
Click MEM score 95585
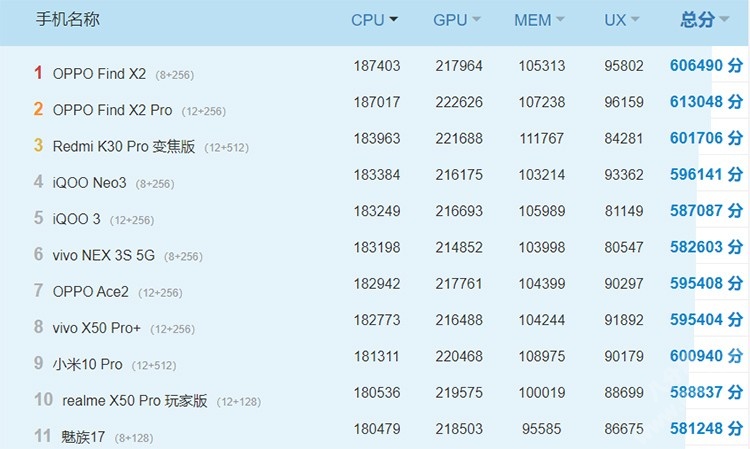541,429
